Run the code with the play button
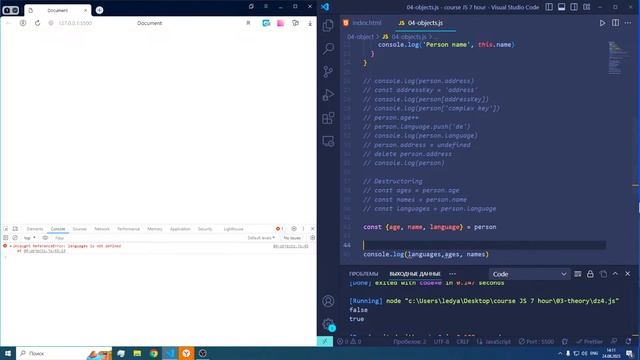 [x=602, y=23]
